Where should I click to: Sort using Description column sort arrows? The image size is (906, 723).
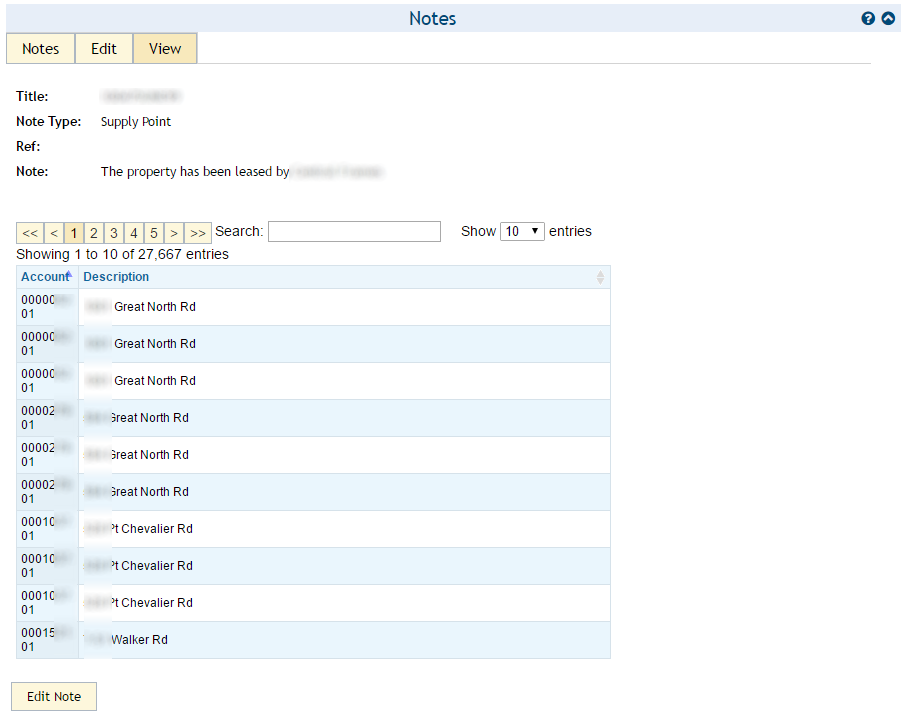tap(600, 277)
